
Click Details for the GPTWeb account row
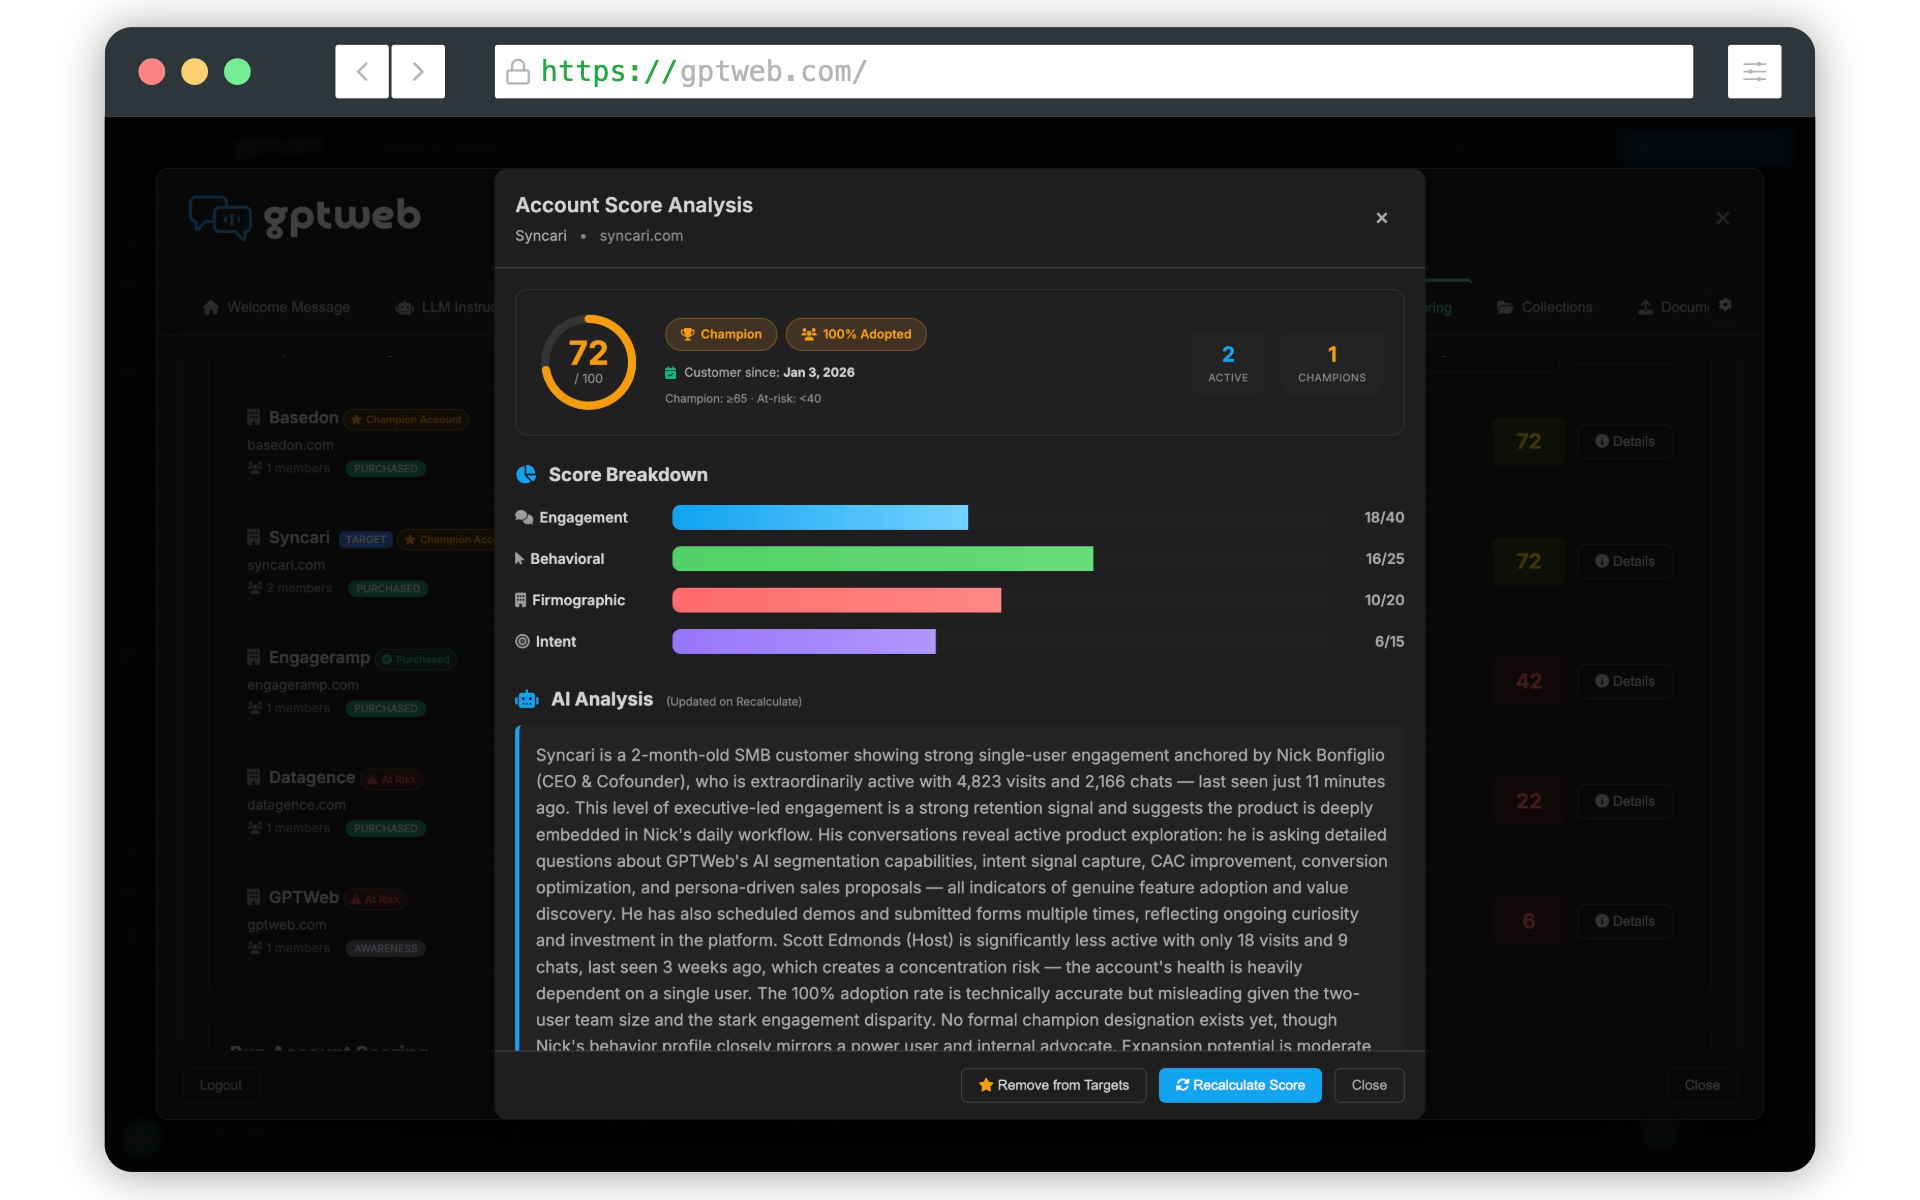point(1625,921)
